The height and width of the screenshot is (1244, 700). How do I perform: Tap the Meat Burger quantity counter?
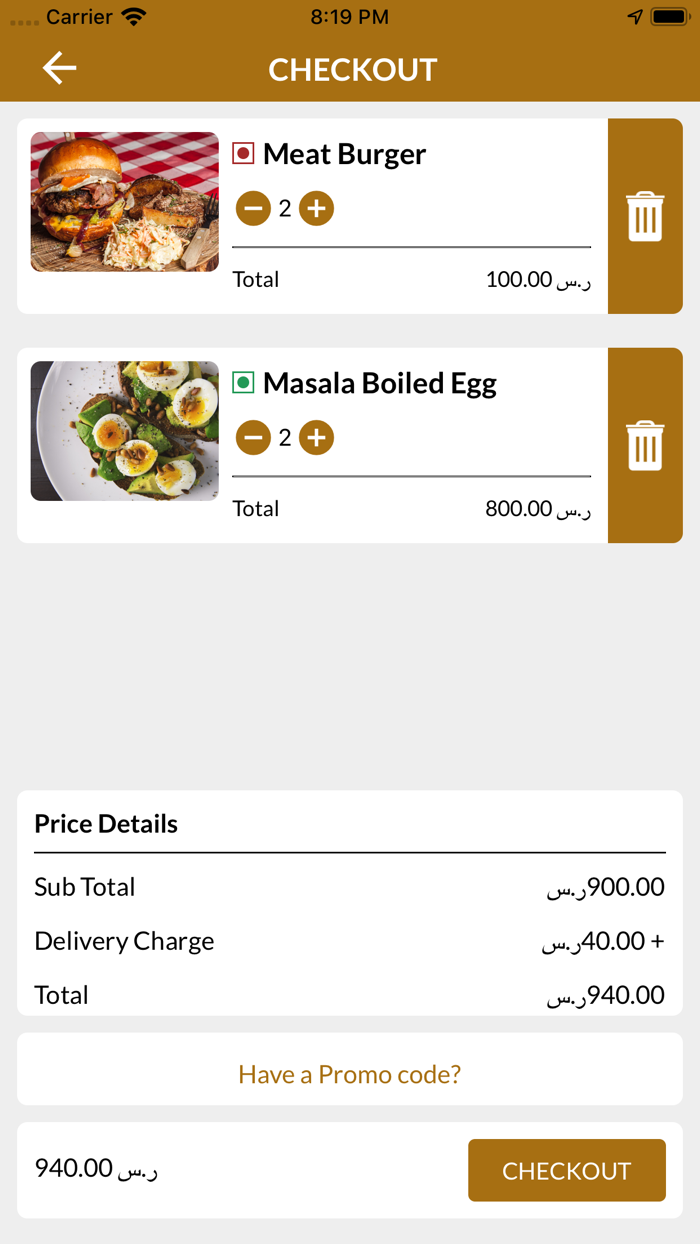[x=284, y=208]
